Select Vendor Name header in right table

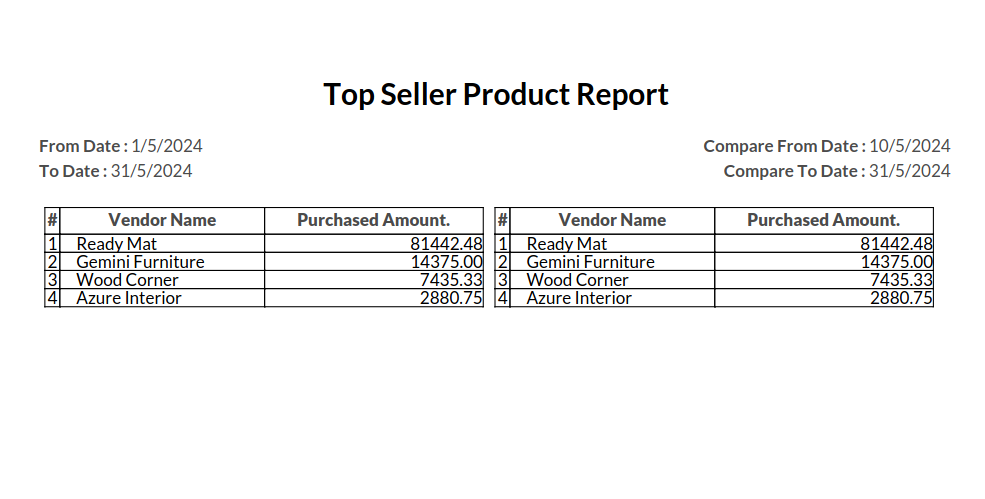click(x=612, y=220)
